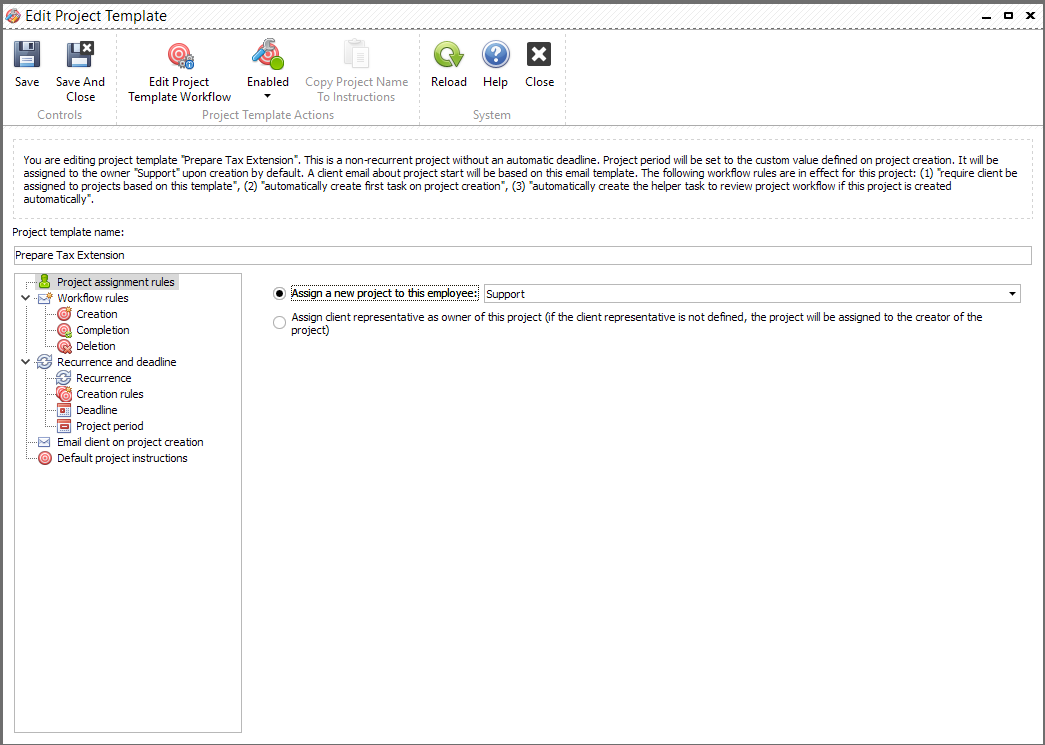Select the Deadline tree item
Viewport: 1045px width, 745px height.
point(97,410)
